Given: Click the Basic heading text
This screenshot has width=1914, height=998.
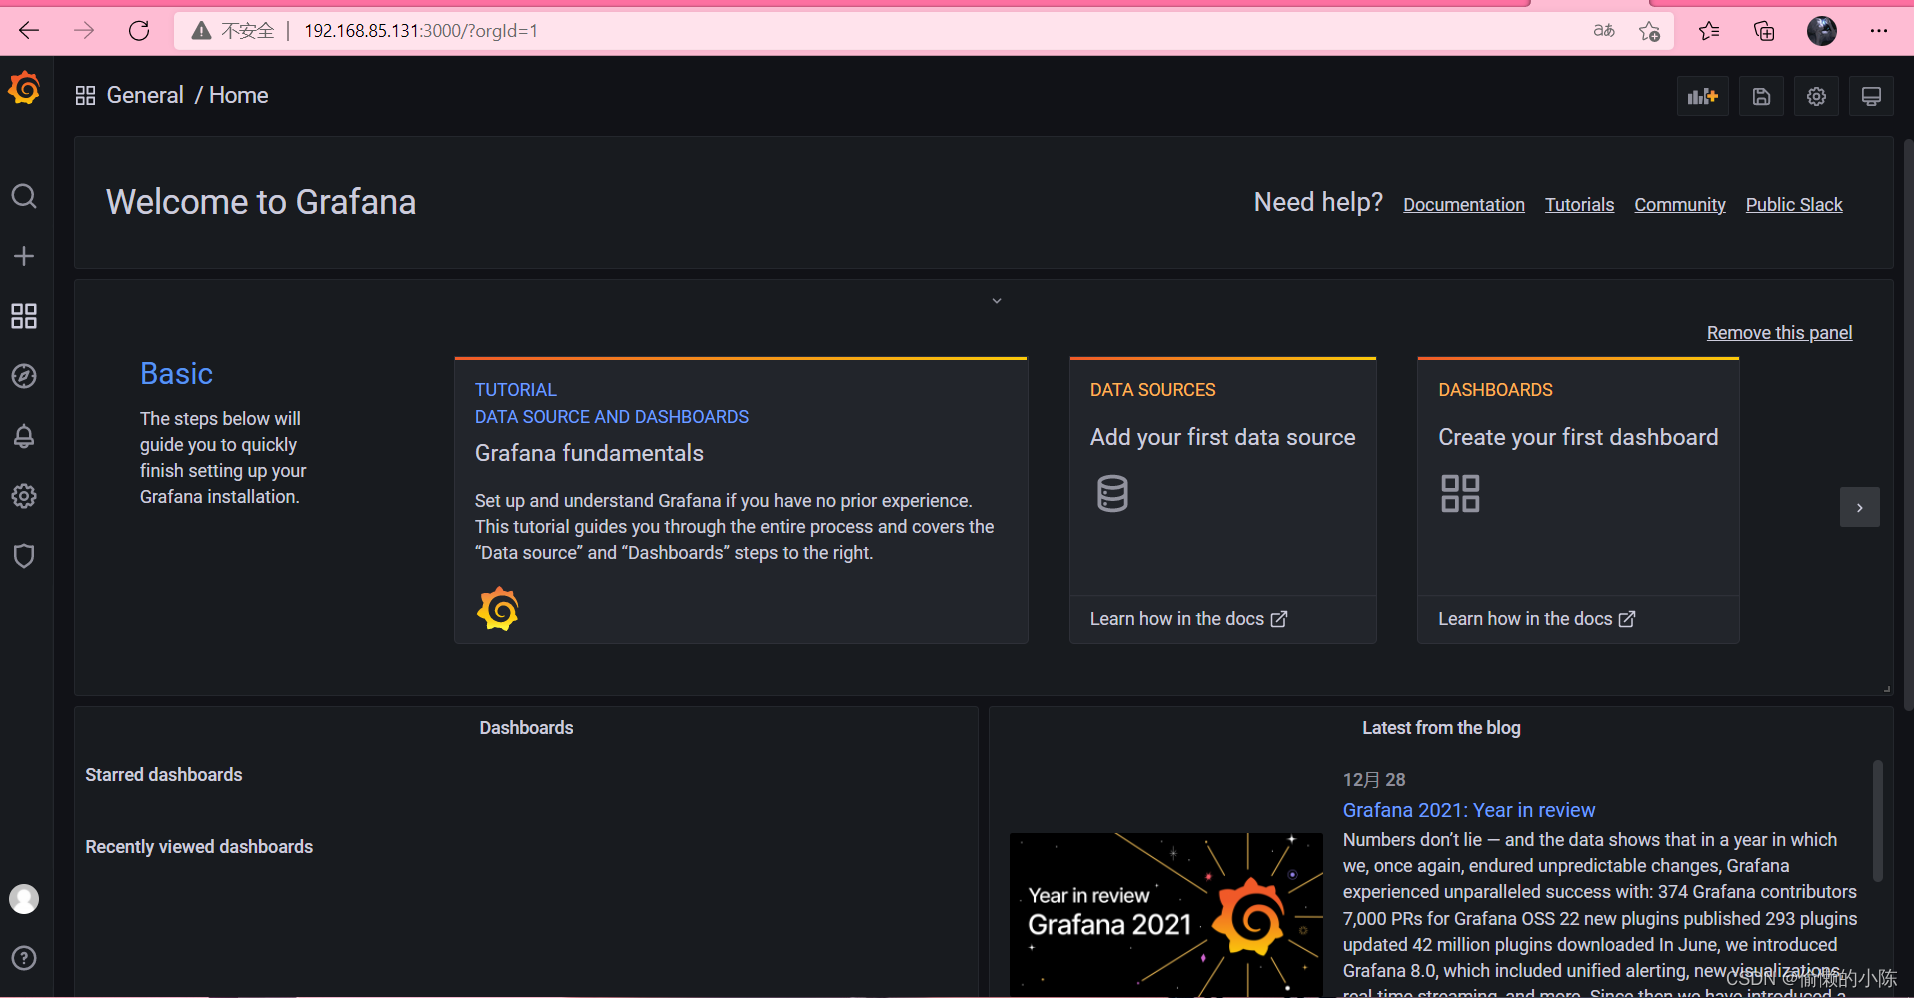Looking at the screenshot, I should point(176,374).
